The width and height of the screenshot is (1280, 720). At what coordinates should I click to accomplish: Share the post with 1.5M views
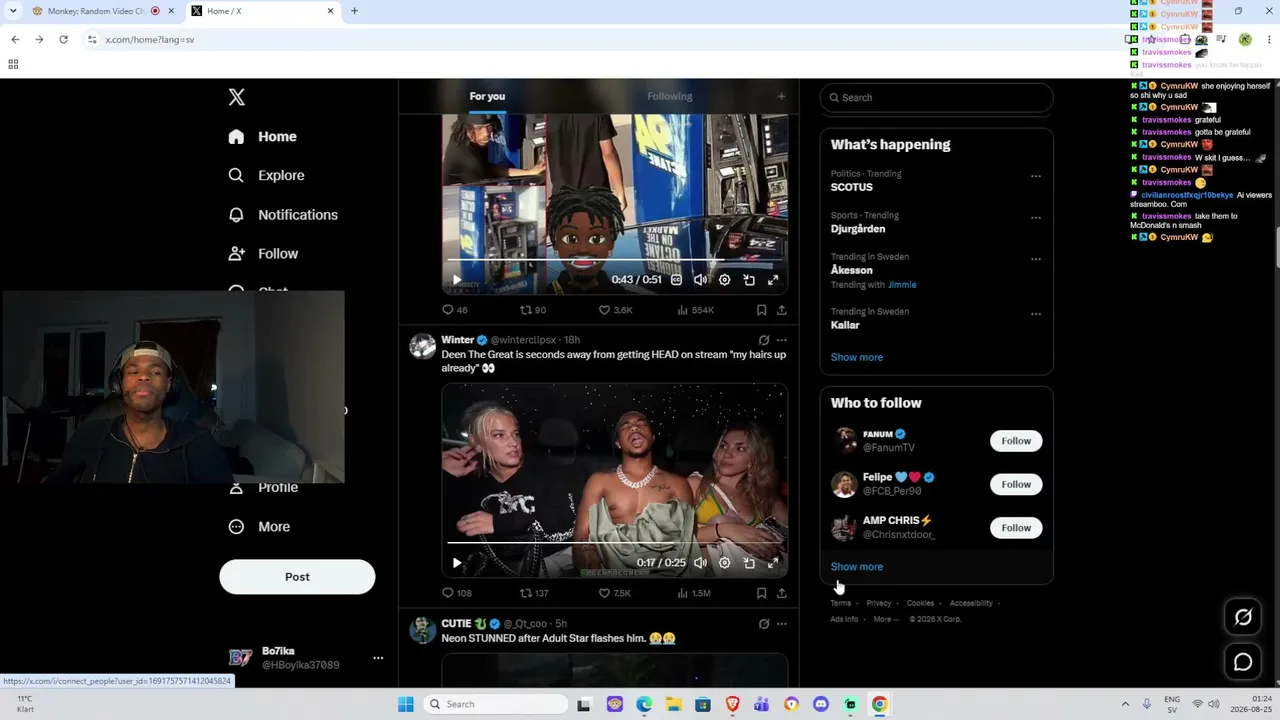pos(781,593)
